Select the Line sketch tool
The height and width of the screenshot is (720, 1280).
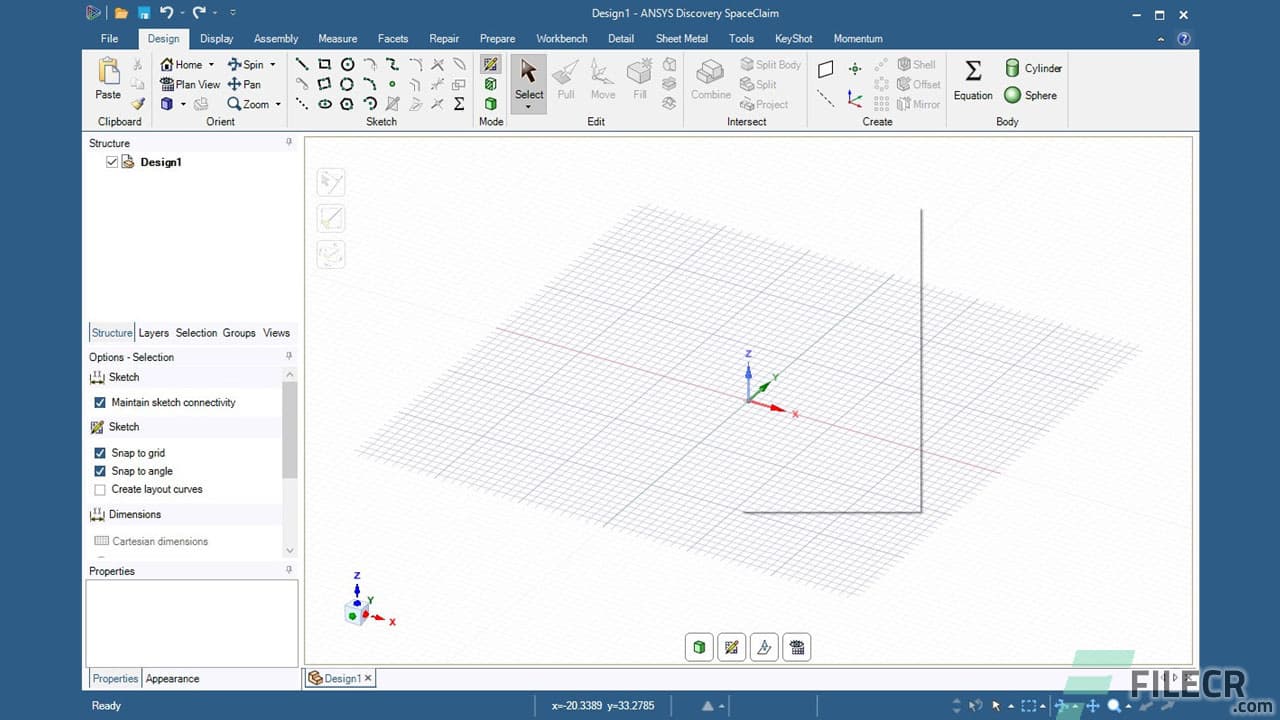coord(301,63)
